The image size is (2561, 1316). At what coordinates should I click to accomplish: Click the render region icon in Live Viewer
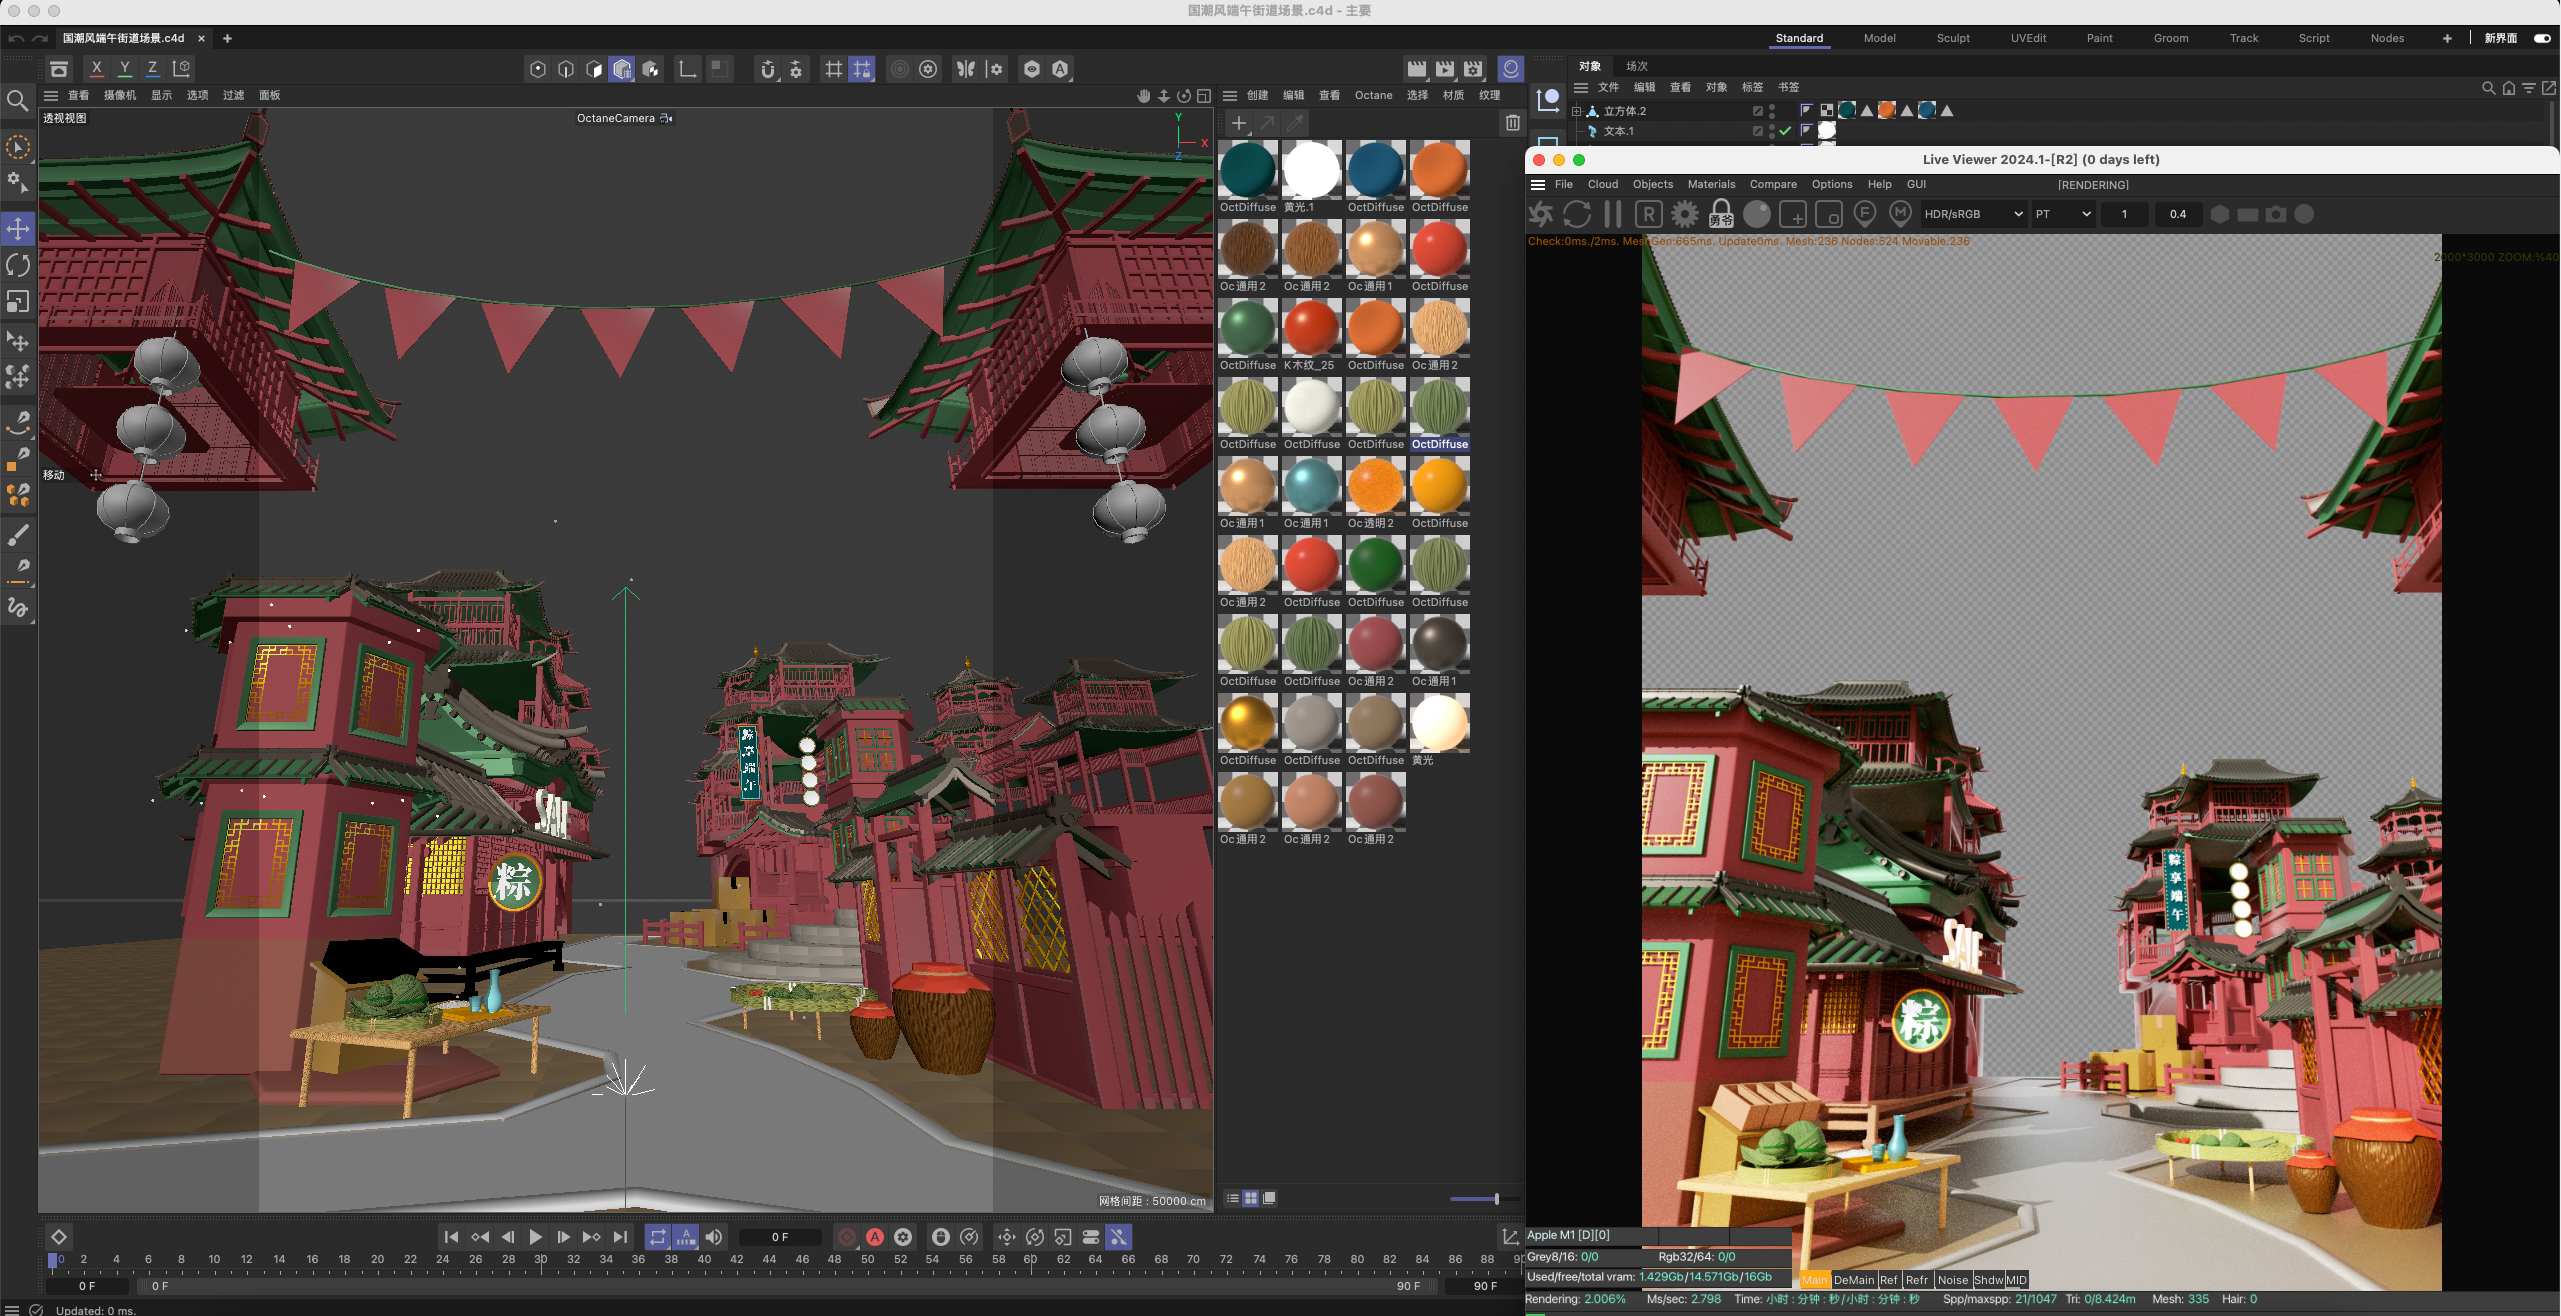pos(1793,214)
